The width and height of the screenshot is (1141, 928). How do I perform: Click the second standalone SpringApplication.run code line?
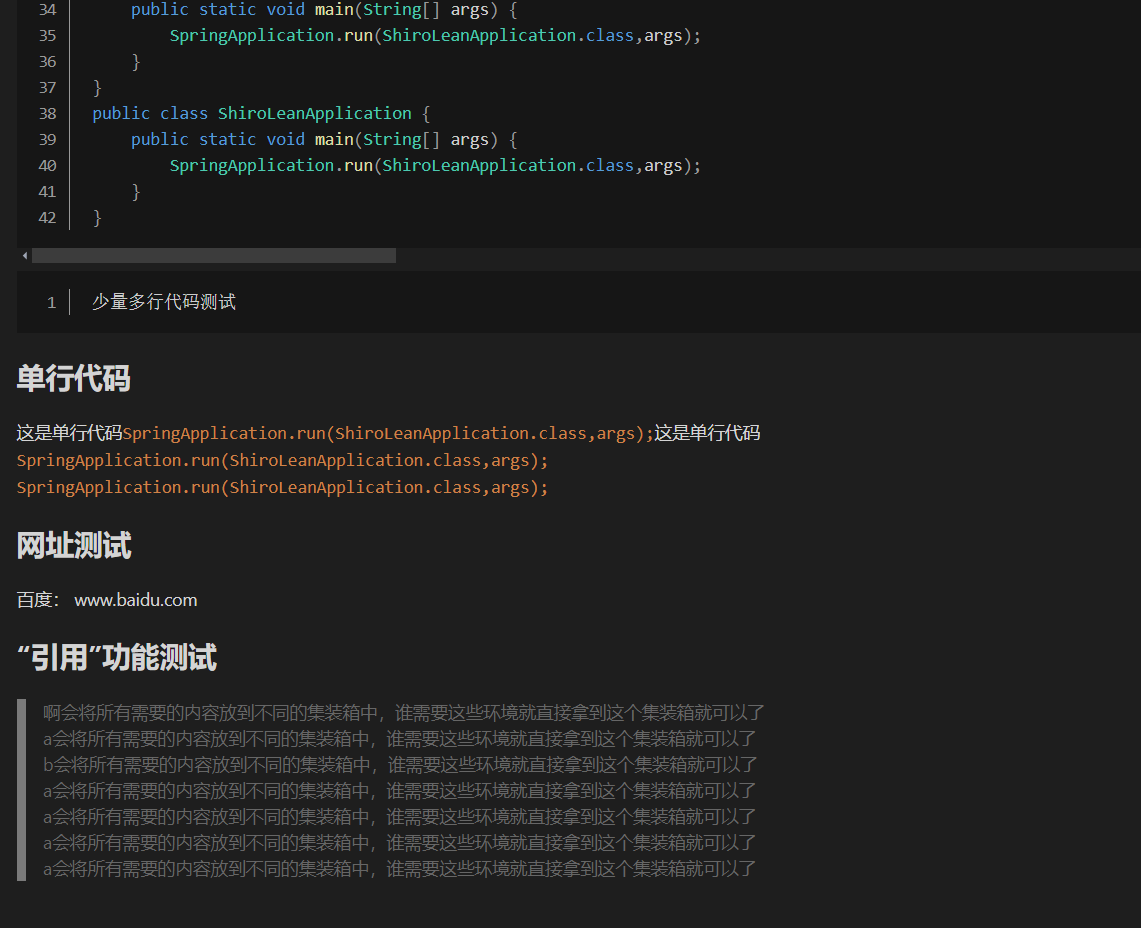(280, 487)
